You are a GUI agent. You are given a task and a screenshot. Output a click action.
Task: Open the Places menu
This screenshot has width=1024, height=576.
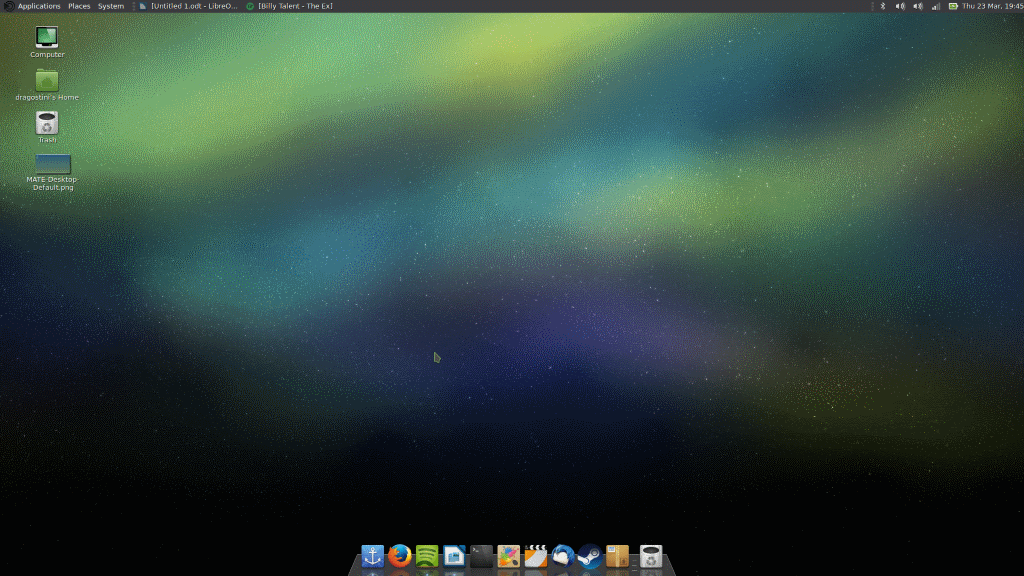tap(78, 6)
